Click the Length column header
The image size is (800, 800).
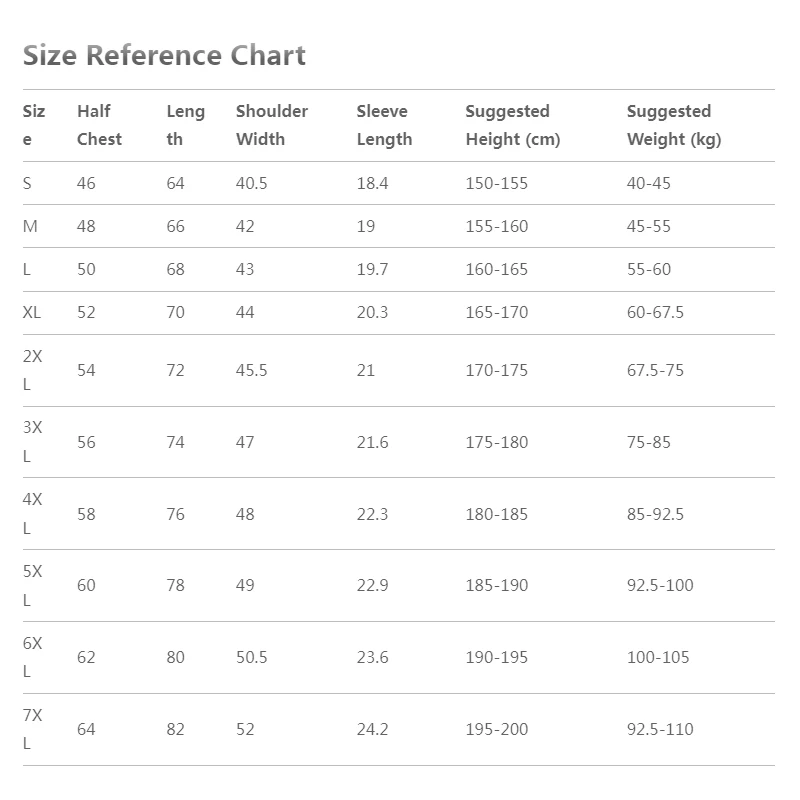(185, 125)
